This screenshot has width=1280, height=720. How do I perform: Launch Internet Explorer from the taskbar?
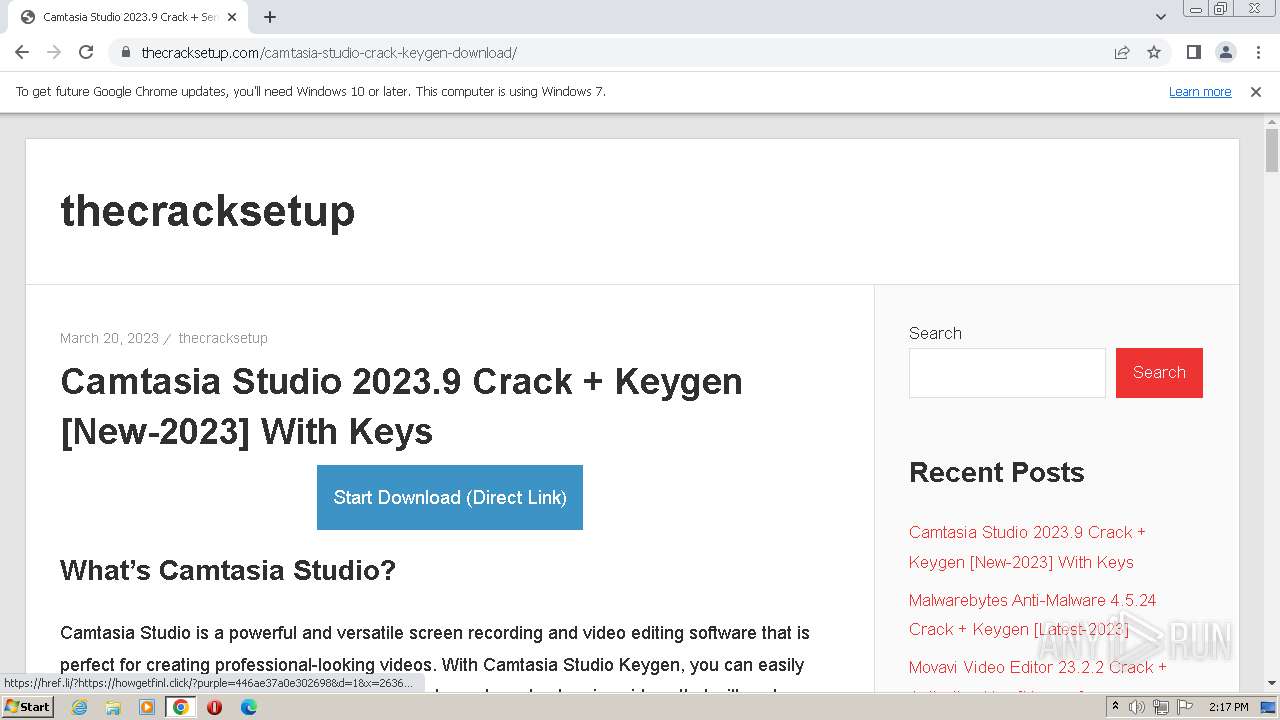pos(79,707)
